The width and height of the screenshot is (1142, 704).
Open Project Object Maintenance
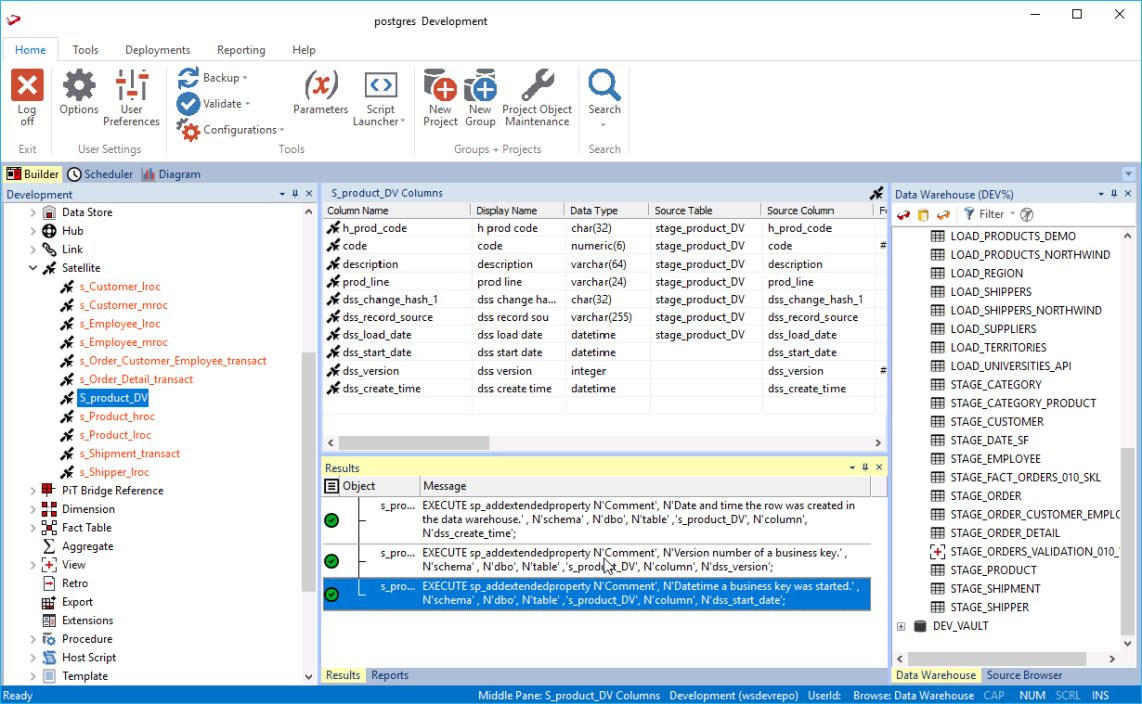(537, 88)
